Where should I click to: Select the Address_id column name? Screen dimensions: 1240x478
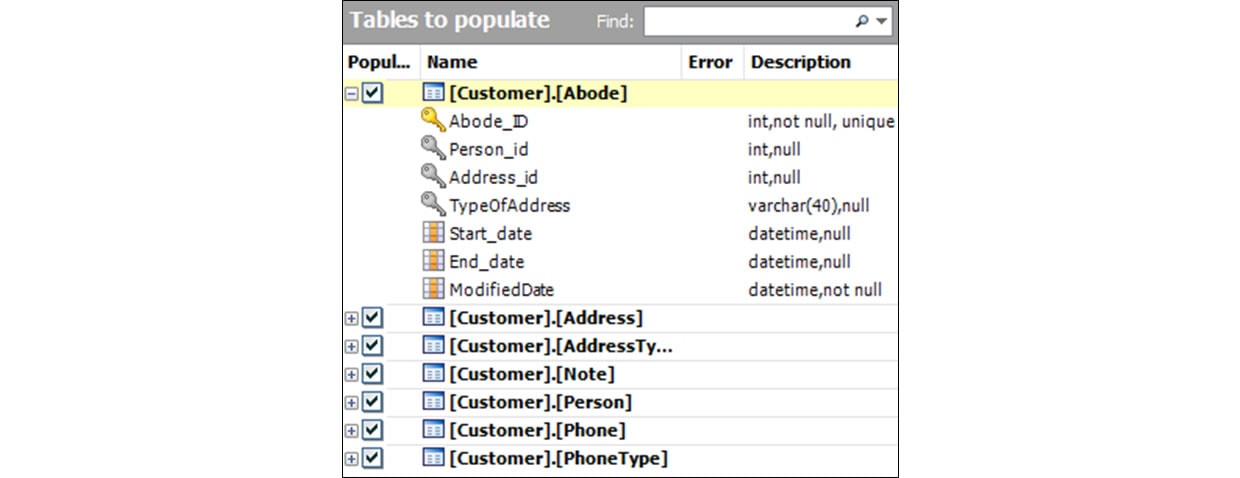coord(493,177)
